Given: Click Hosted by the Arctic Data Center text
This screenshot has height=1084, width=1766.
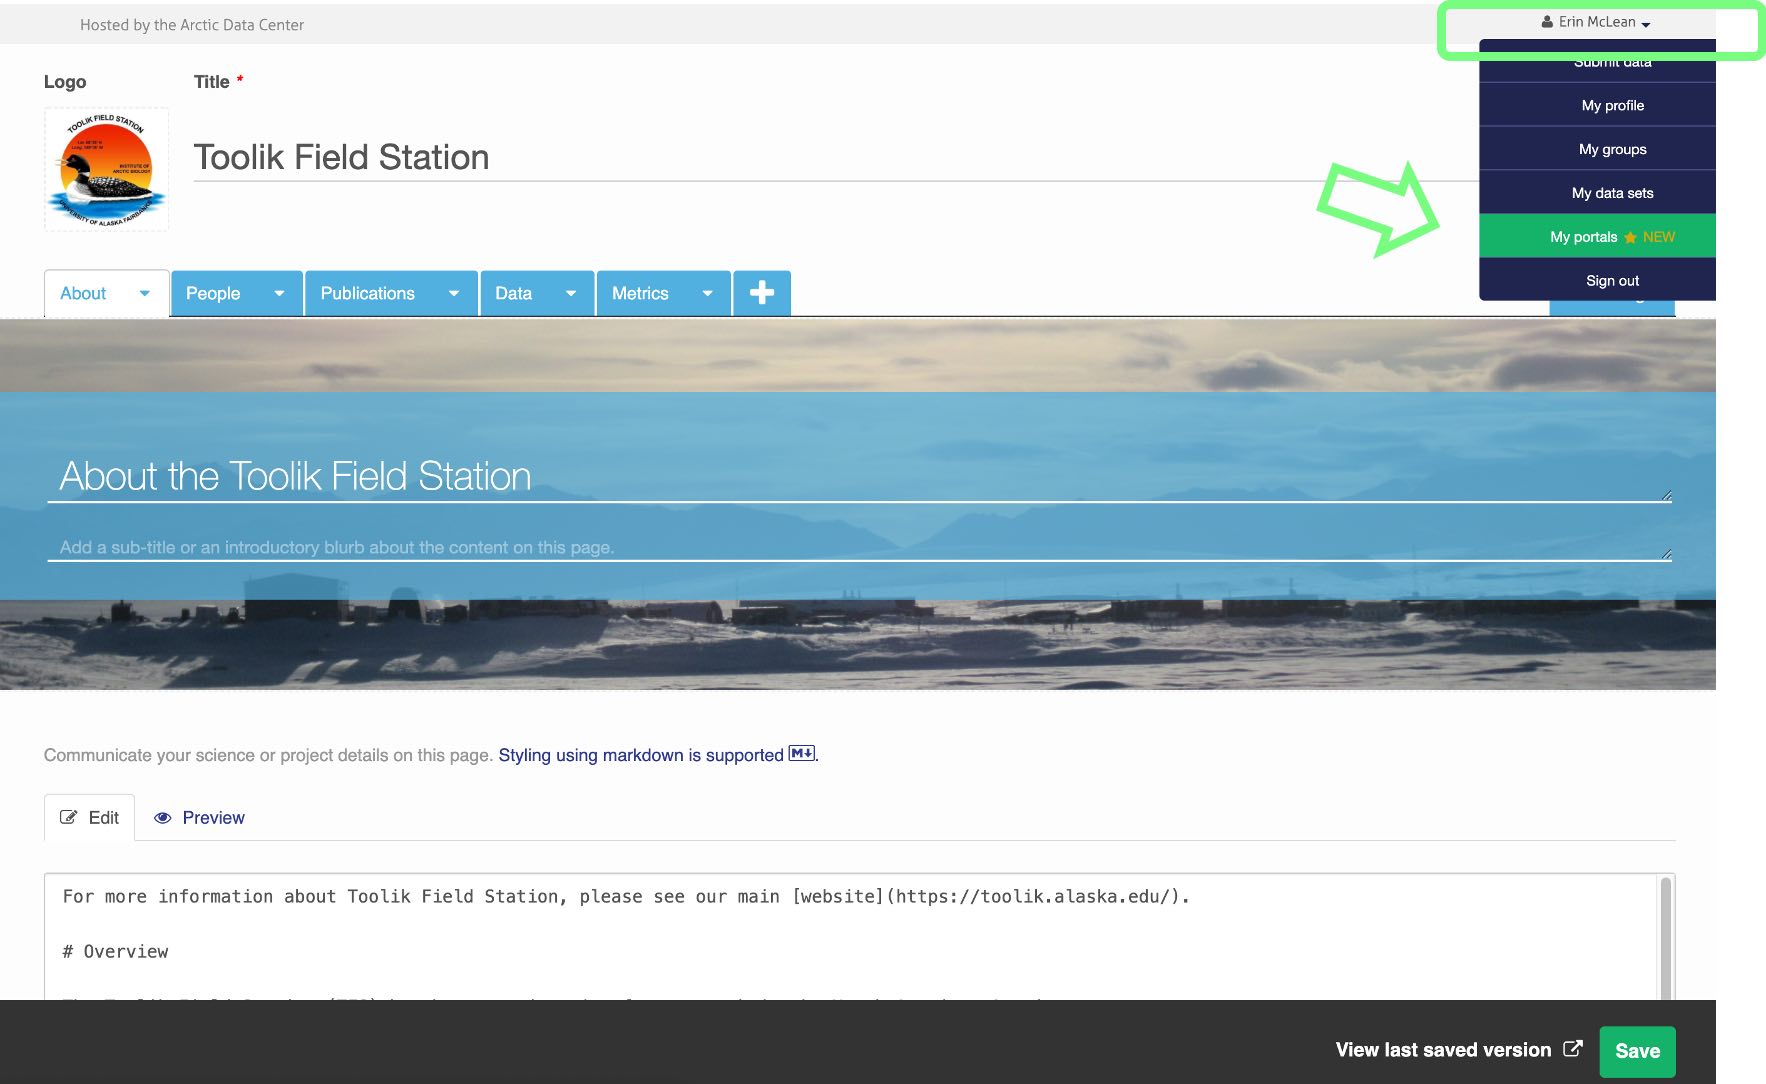Looking at the screenshot, I should 192,25.
